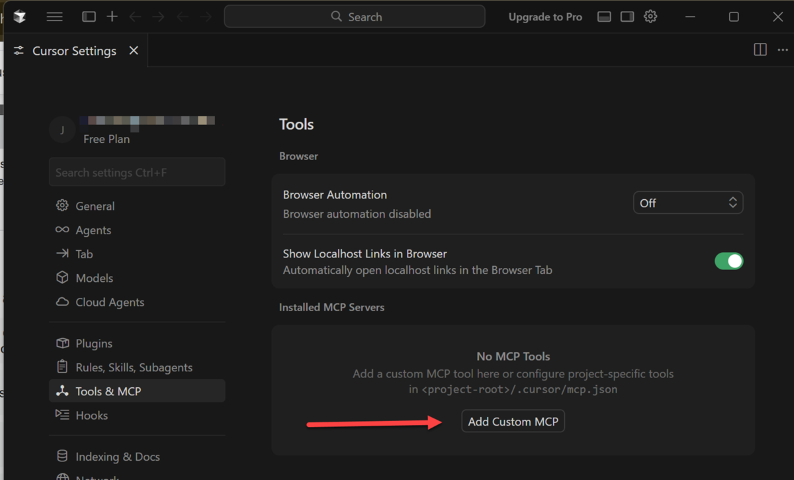Click the Tools & MCP icon
Viewport: 794px width, 480px height.
[x=62, y=390]
